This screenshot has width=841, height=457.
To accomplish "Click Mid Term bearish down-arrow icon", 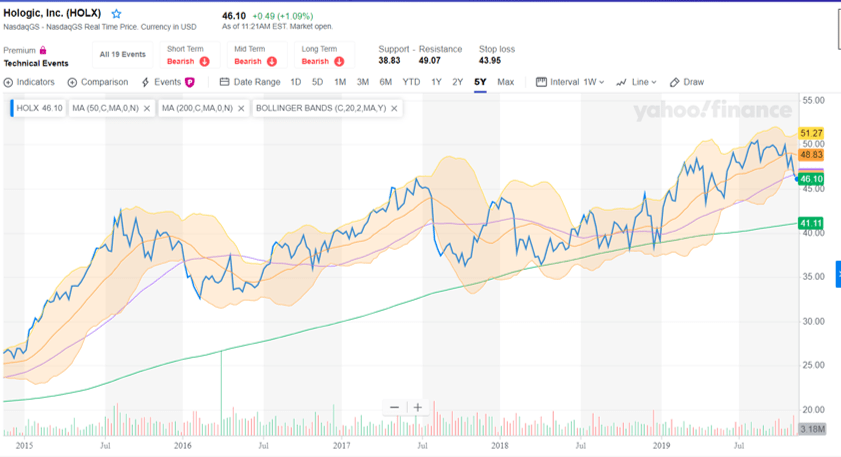I will [x=272, y=62].
